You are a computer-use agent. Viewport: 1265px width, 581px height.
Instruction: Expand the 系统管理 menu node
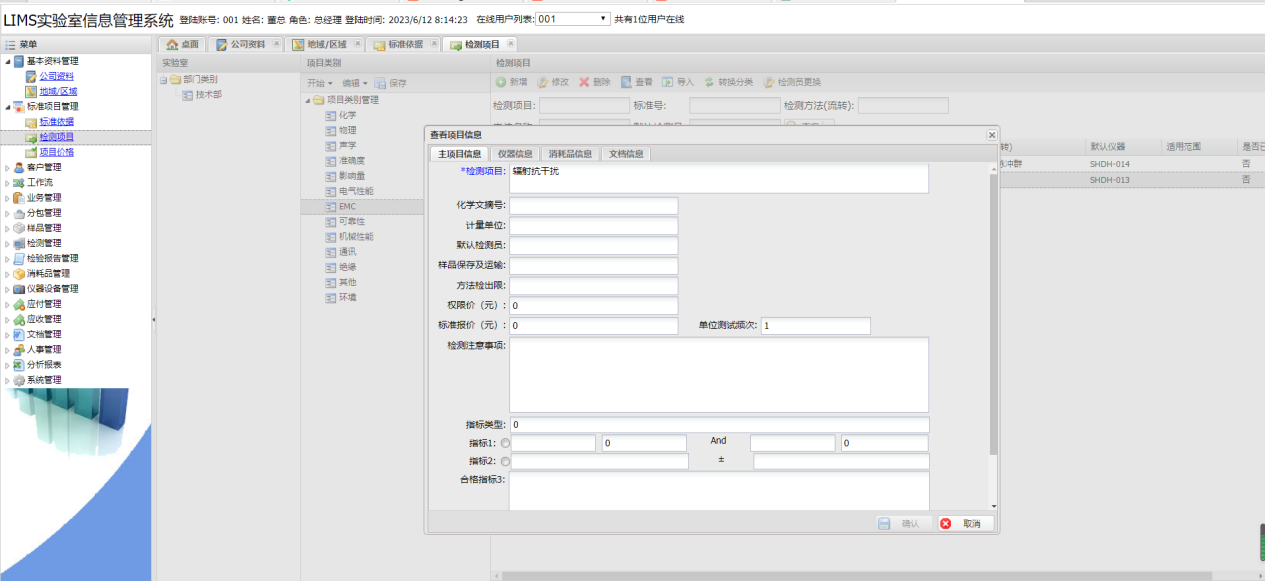coord(7,380)
